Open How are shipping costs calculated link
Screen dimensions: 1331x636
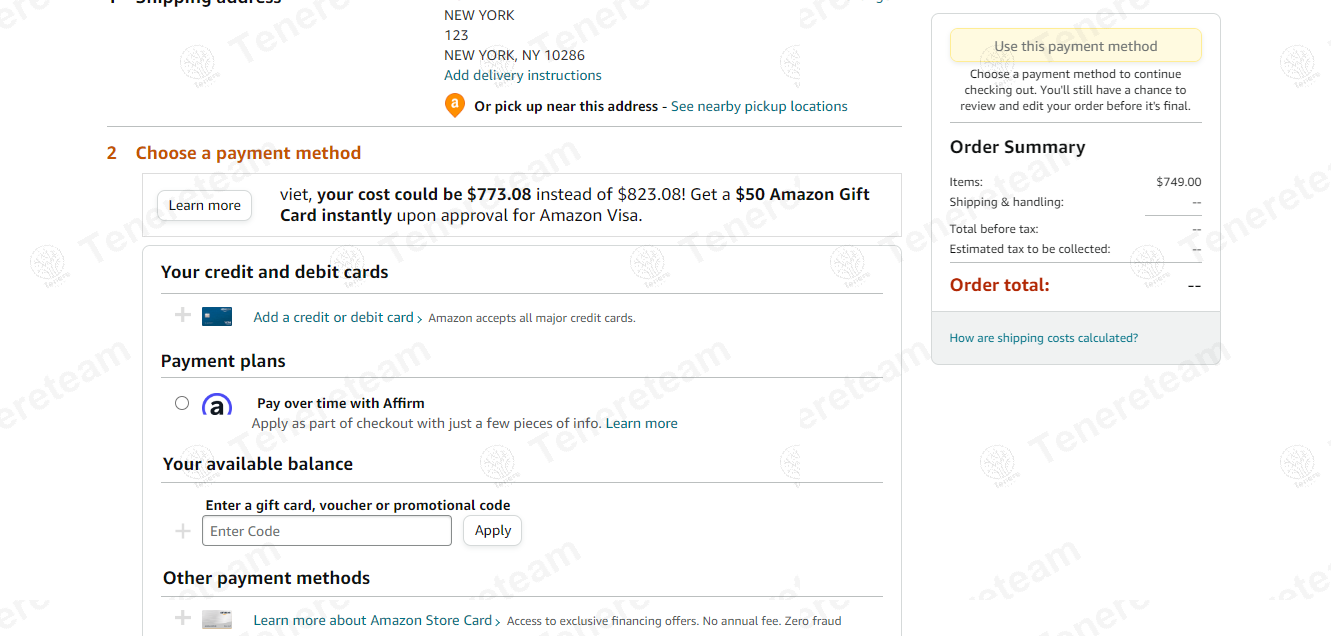pos(1043,338)
